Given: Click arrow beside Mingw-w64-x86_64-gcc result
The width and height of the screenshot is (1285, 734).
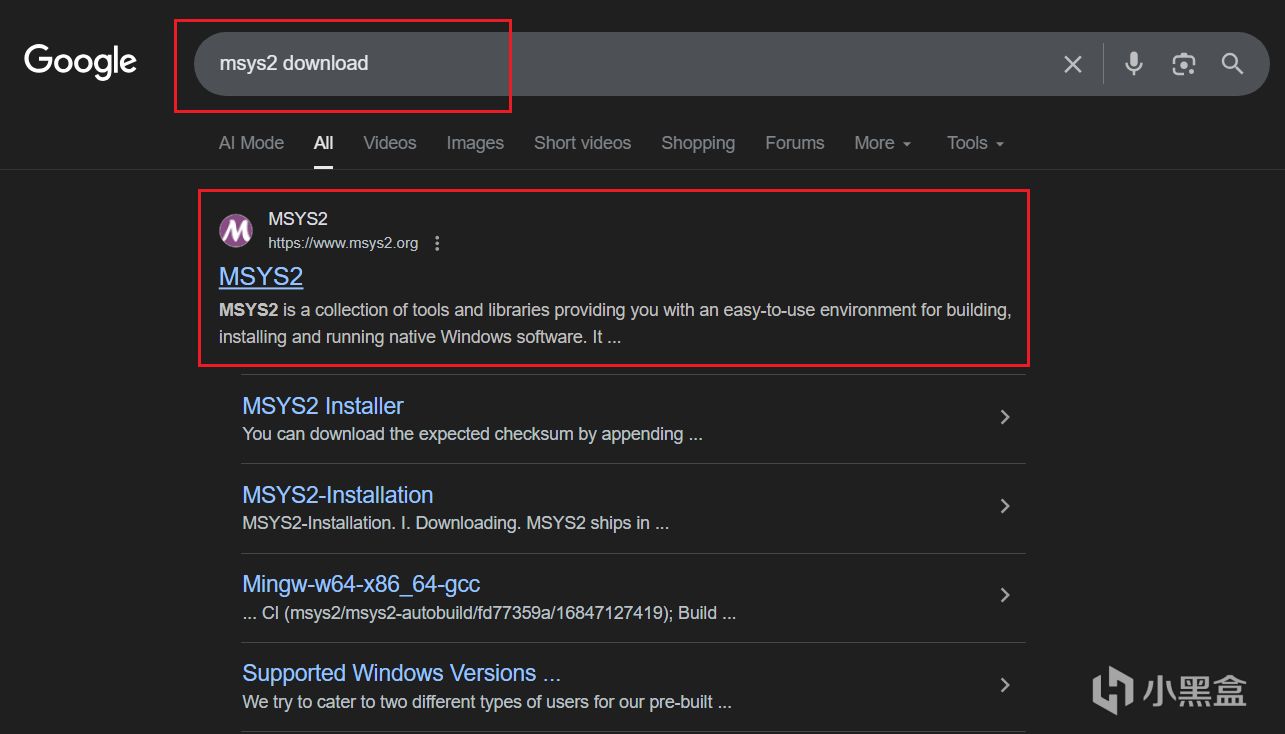Looking at the screenshot, I should [x=1005, y=595].
